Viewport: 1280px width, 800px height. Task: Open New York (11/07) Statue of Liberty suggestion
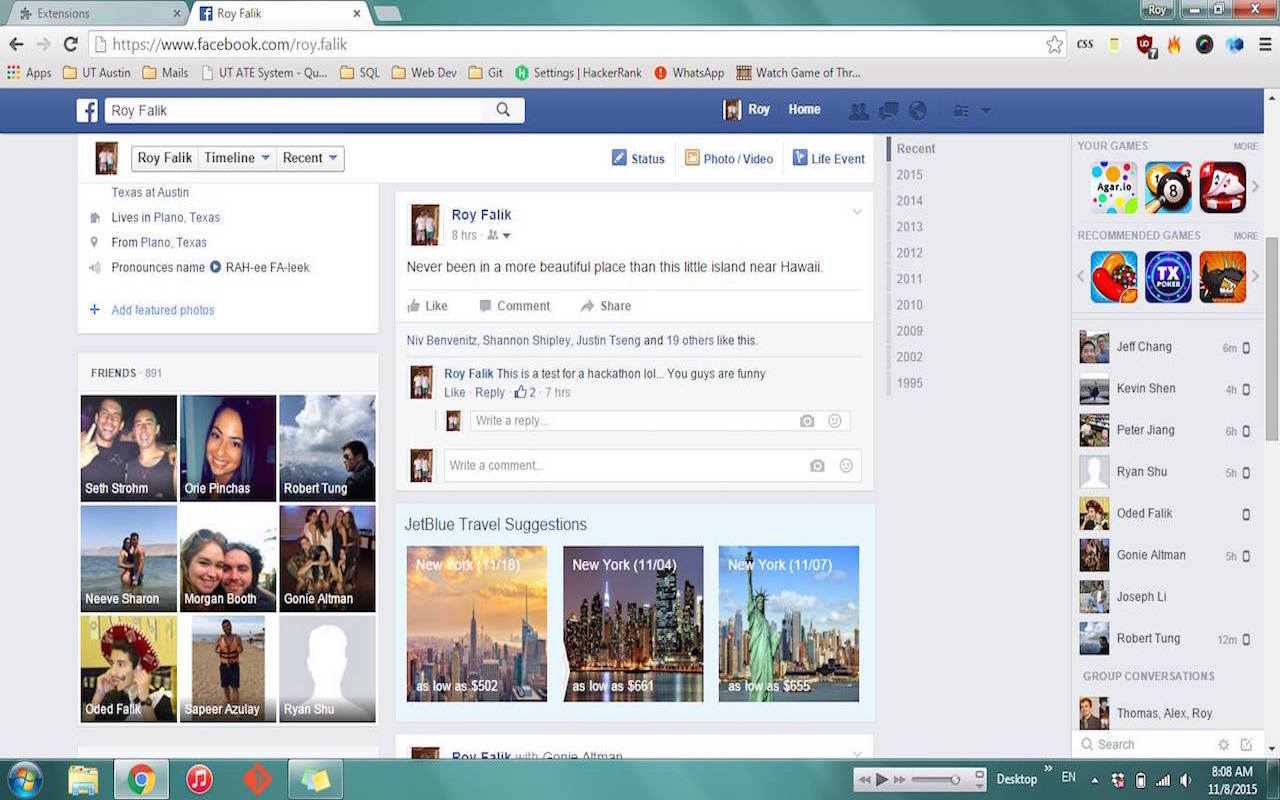point(789,624)
